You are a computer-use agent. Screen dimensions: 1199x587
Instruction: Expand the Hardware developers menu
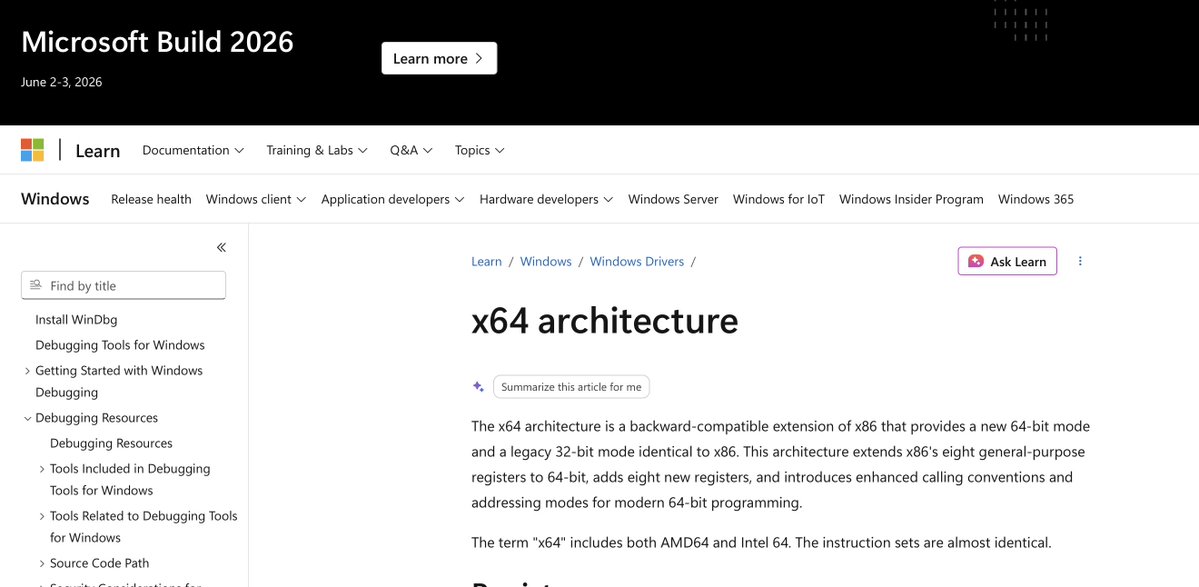pos(546,199)
